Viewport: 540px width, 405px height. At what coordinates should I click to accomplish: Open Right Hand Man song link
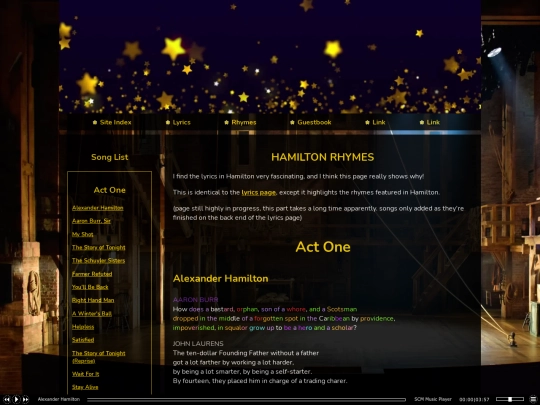pyautogui.click(x=93, y=300)
